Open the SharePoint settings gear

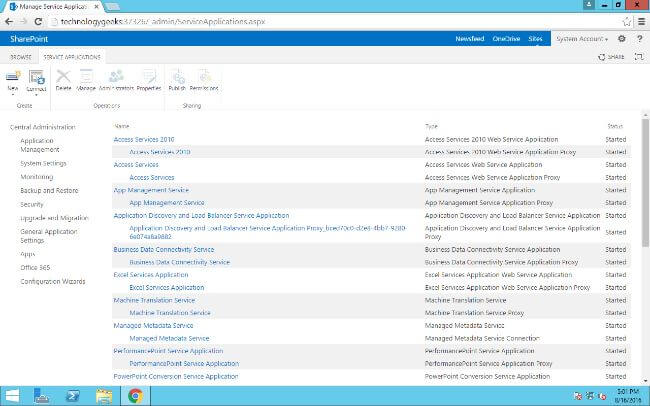[x=621, y=39]
